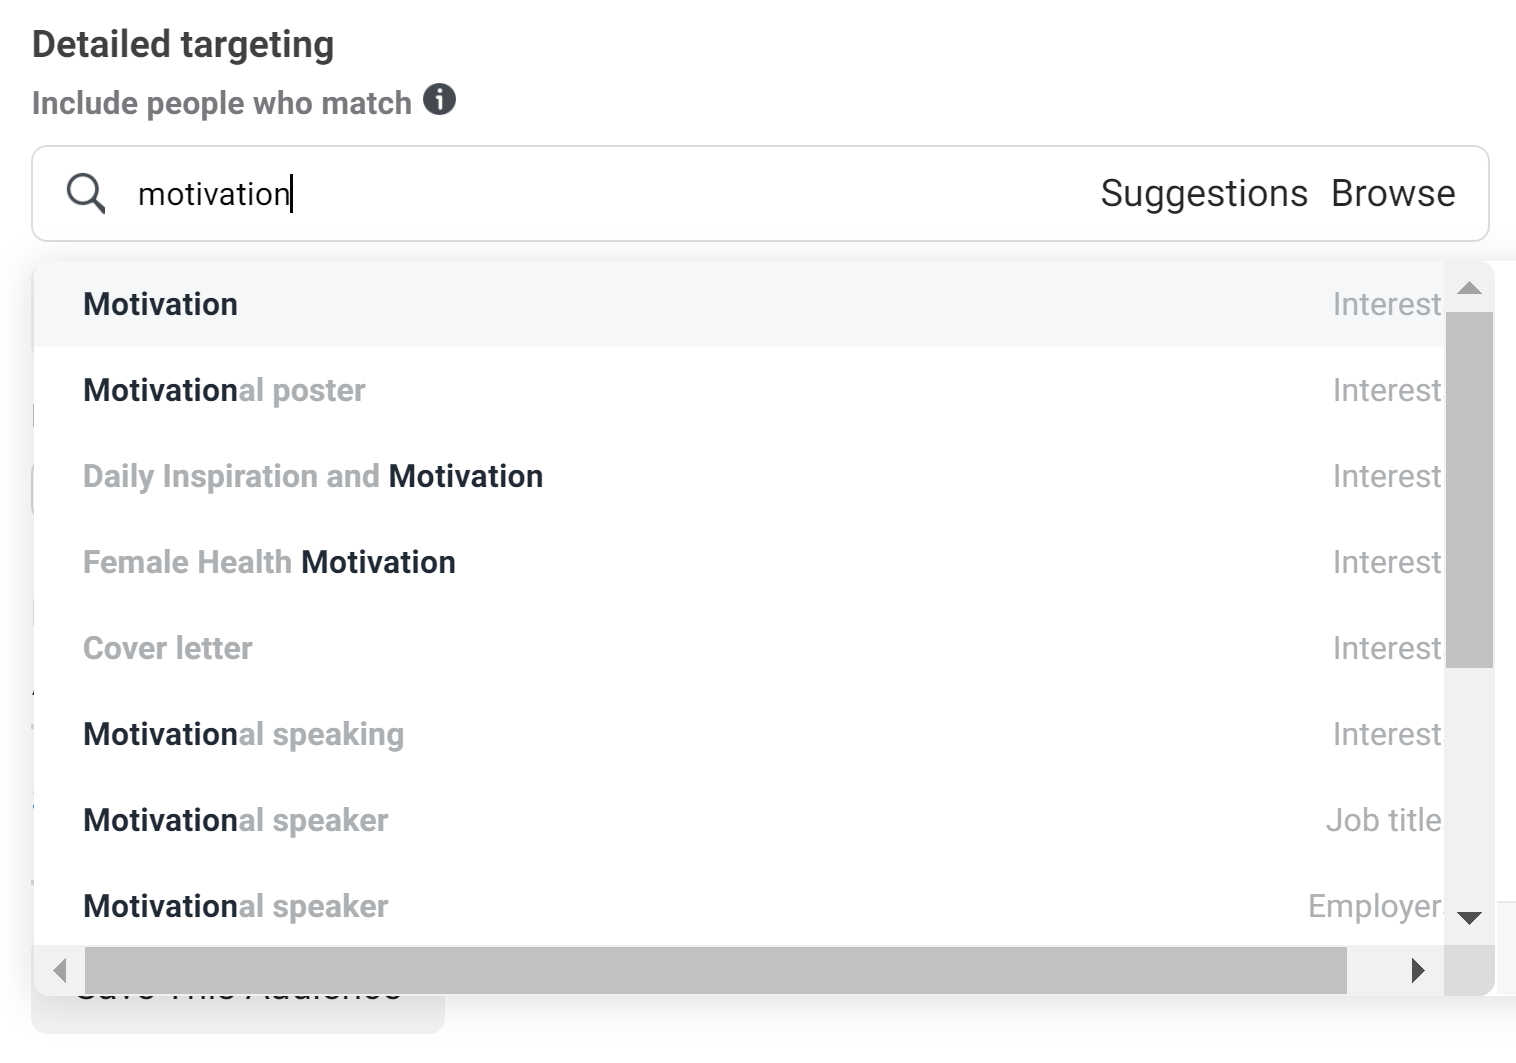Select Daily Inspiration and Motivation
The height and width of the screenshot is (1063, 1516).
(x=739, y=476)
